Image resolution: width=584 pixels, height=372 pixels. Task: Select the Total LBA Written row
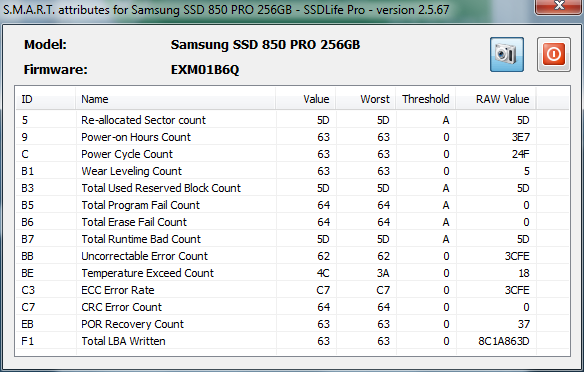point(292,341)
